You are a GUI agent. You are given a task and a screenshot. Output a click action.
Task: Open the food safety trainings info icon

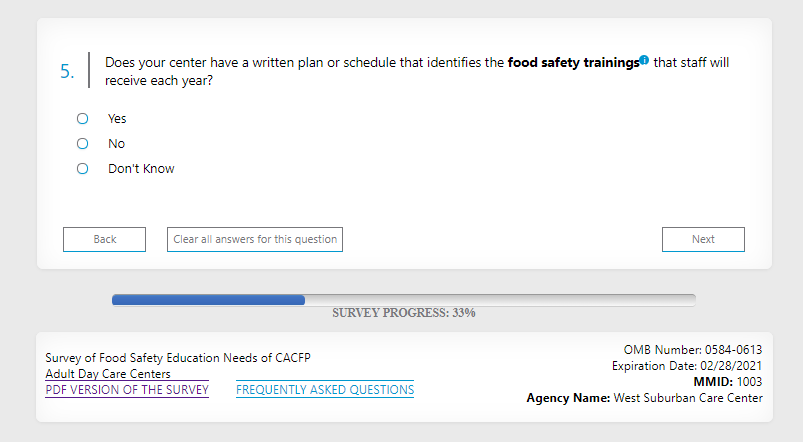point(644,61)
